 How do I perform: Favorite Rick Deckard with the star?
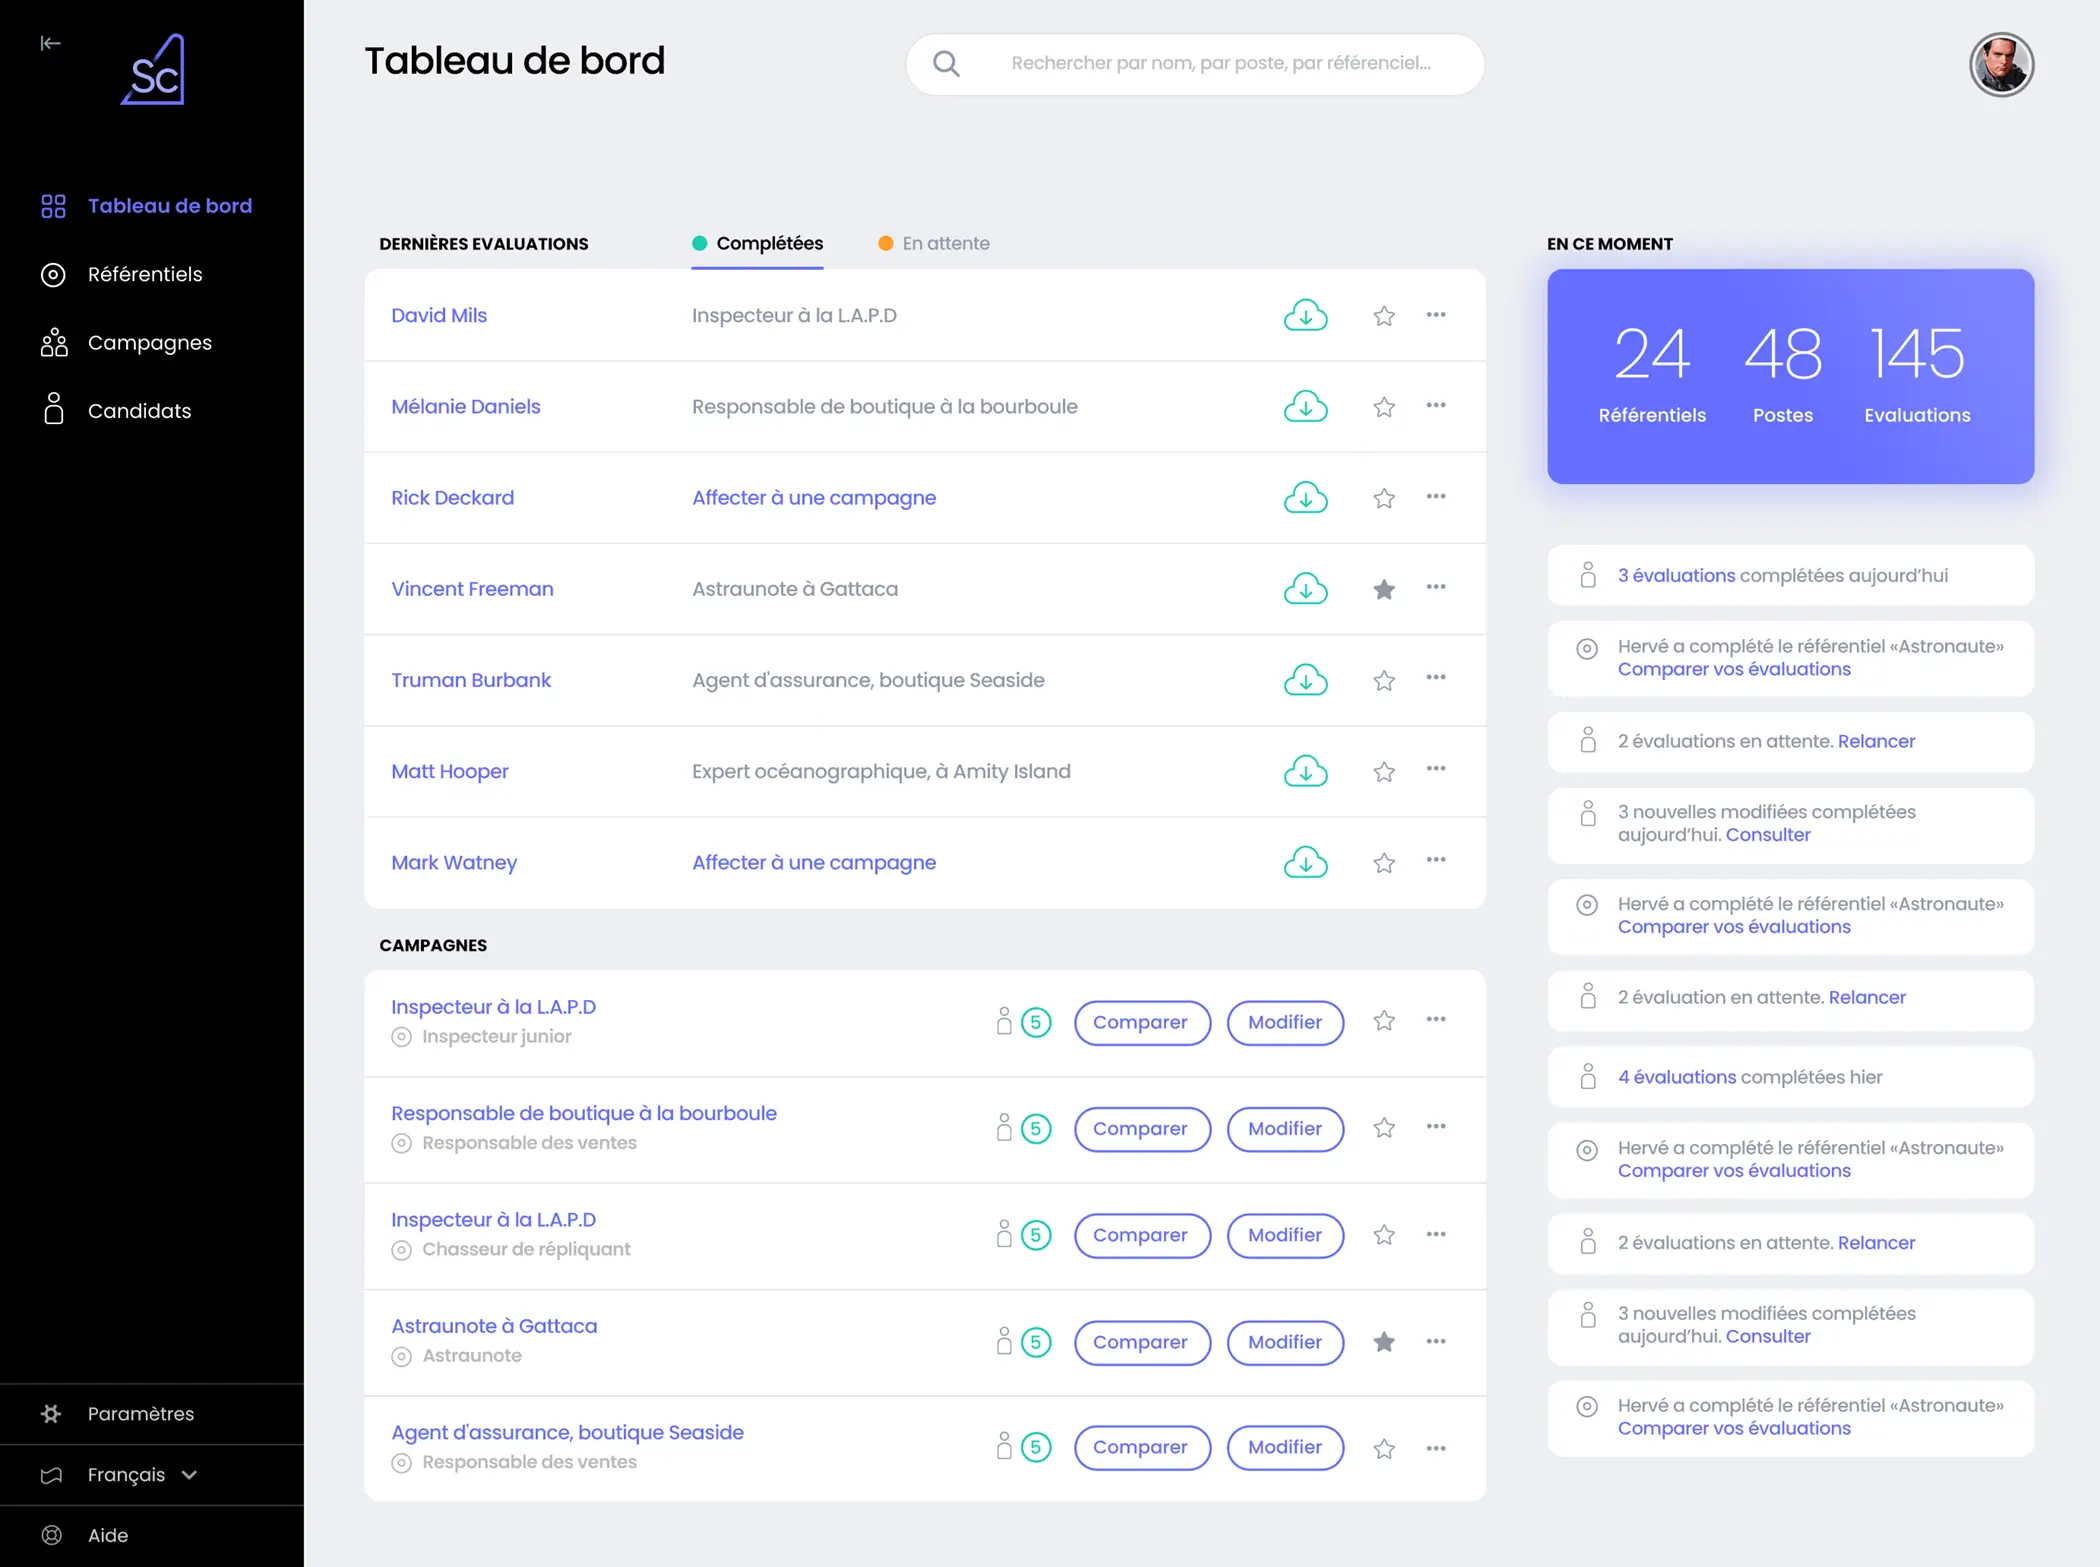point(1383,498)
